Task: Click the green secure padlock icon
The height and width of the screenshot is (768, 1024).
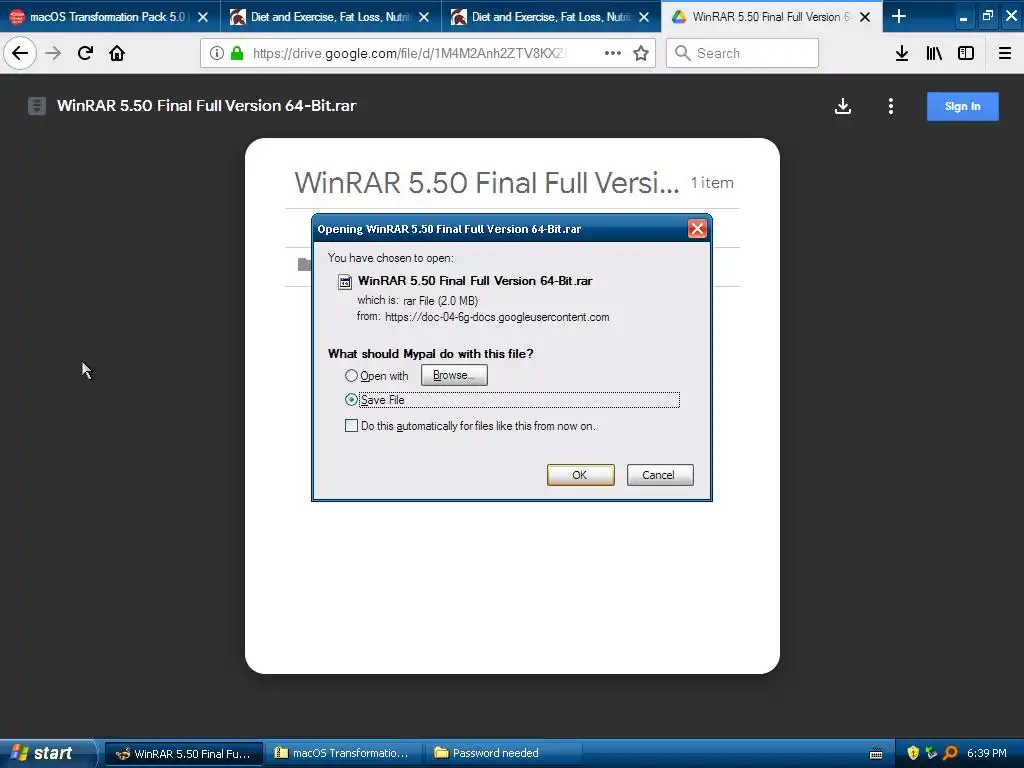Action: click(236, 53)
